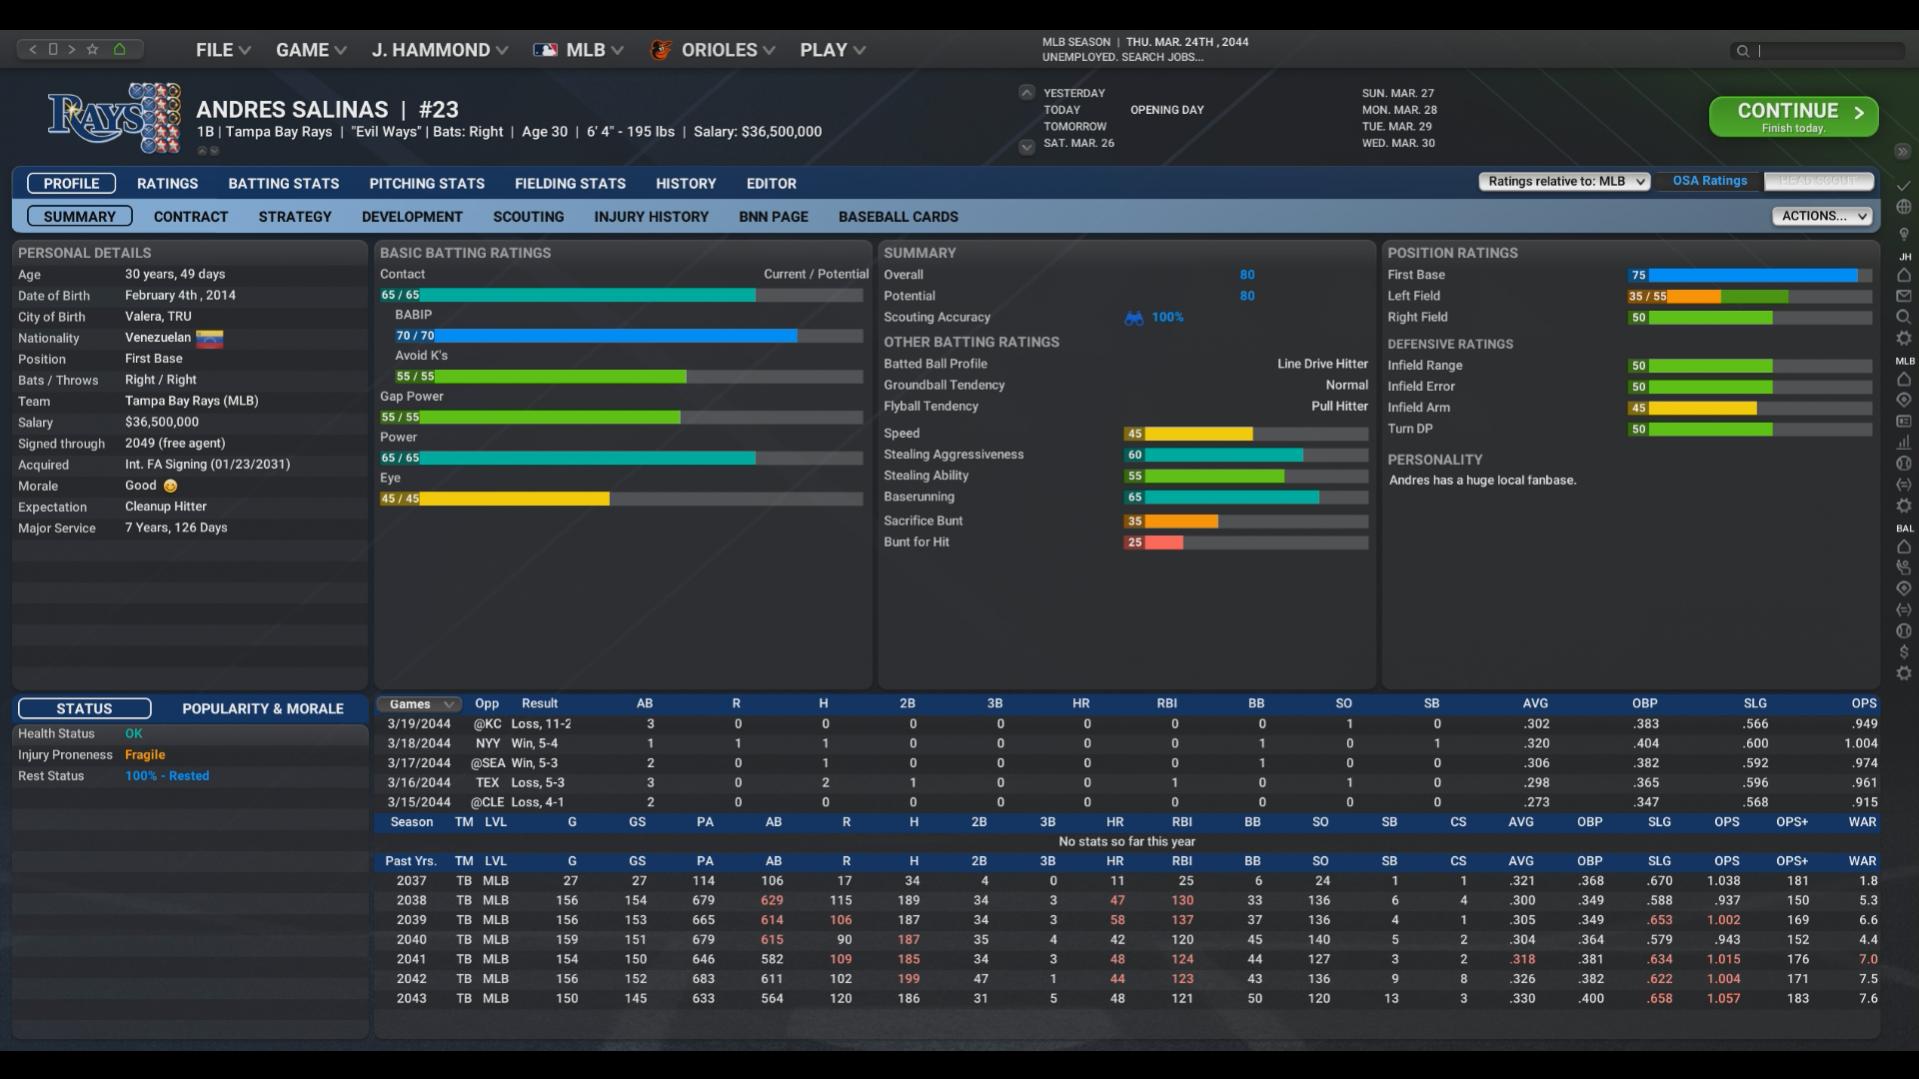Click the dollar sign finances icon
The image size is (1919, 1079).
click(x=1903, y=652)
